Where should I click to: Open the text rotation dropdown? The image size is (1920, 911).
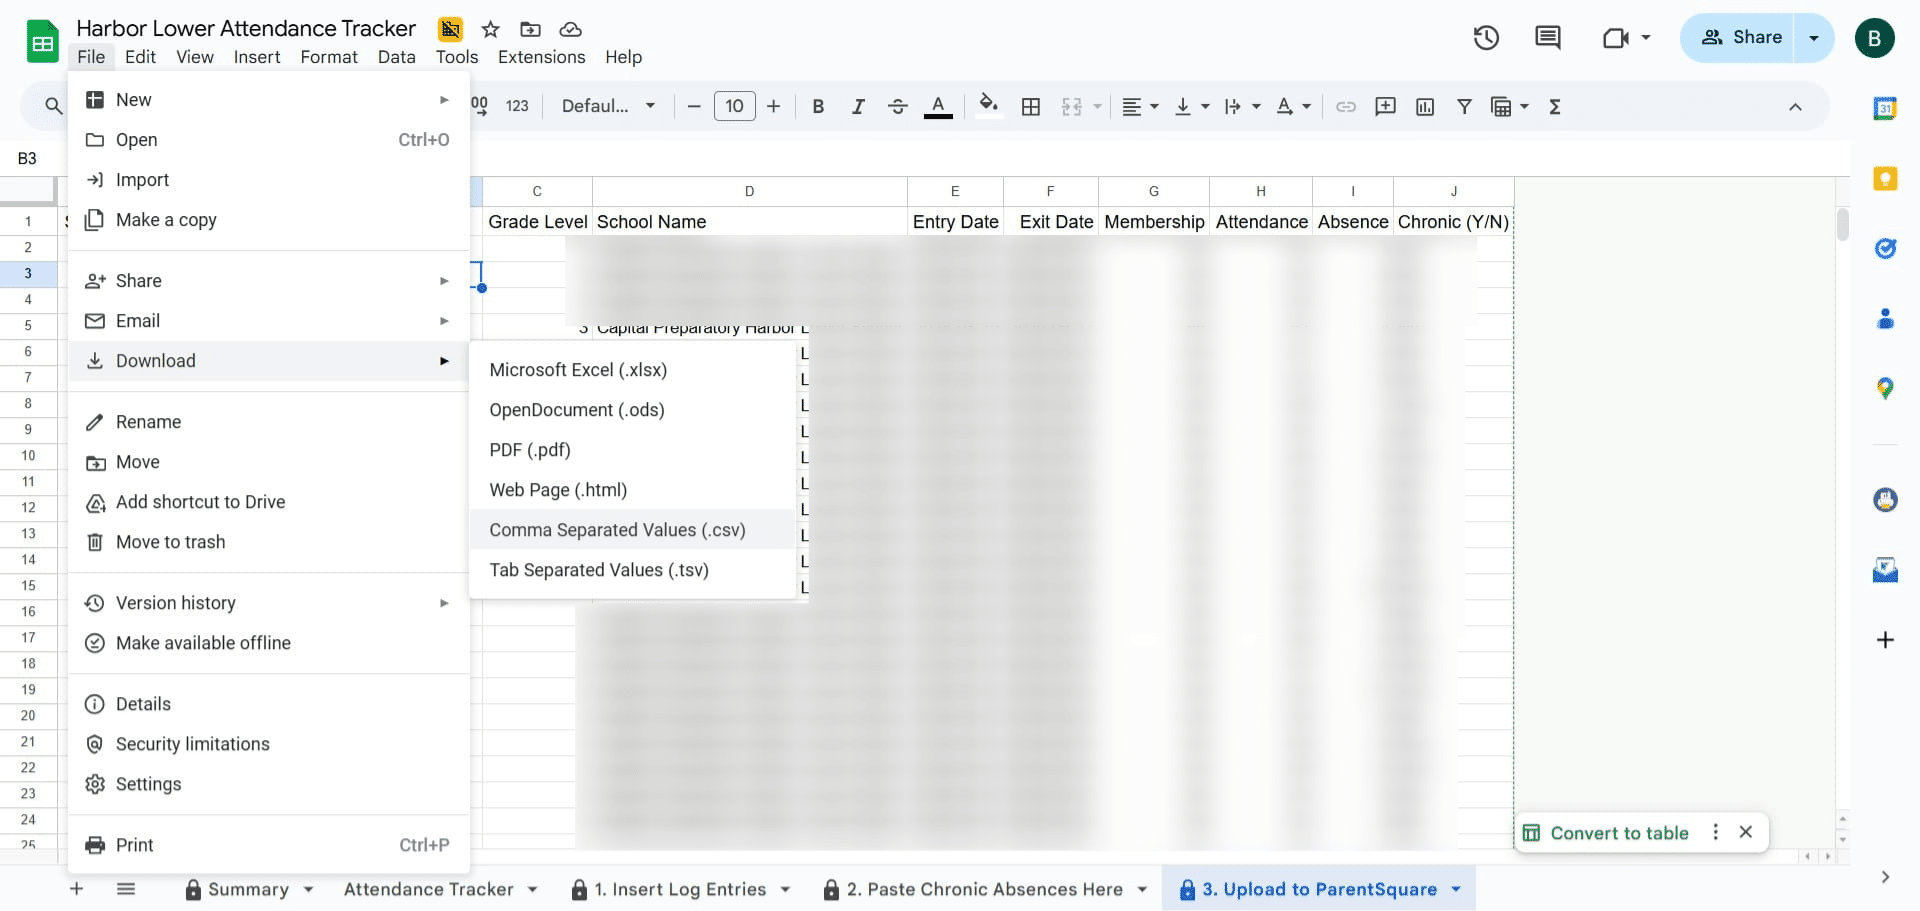1293,106
